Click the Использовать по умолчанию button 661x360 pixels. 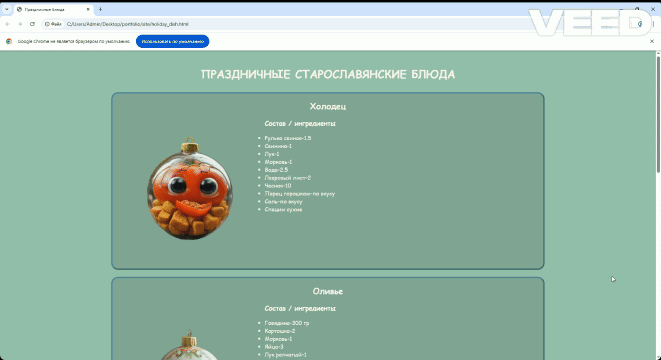coord(172,41)
